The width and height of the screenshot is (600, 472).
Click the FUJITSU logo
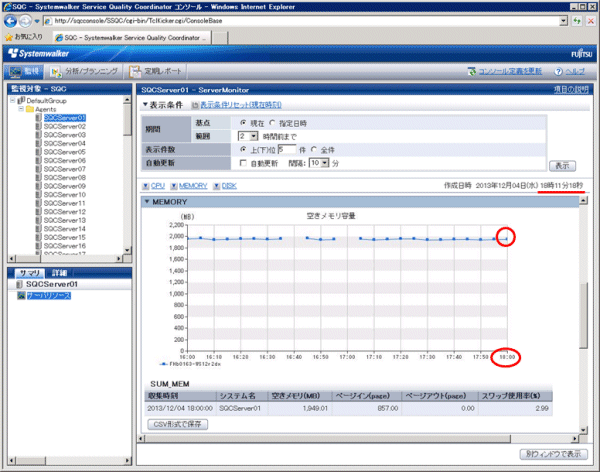pyautogui.click(x=582, y=54)
